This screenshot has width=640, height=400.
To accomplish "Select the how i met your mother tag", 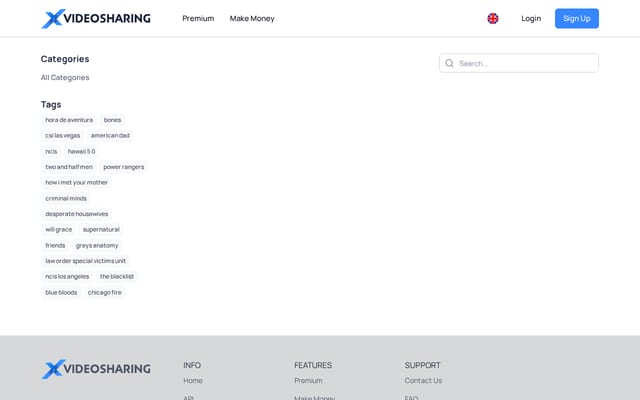I will click(76, 182).
